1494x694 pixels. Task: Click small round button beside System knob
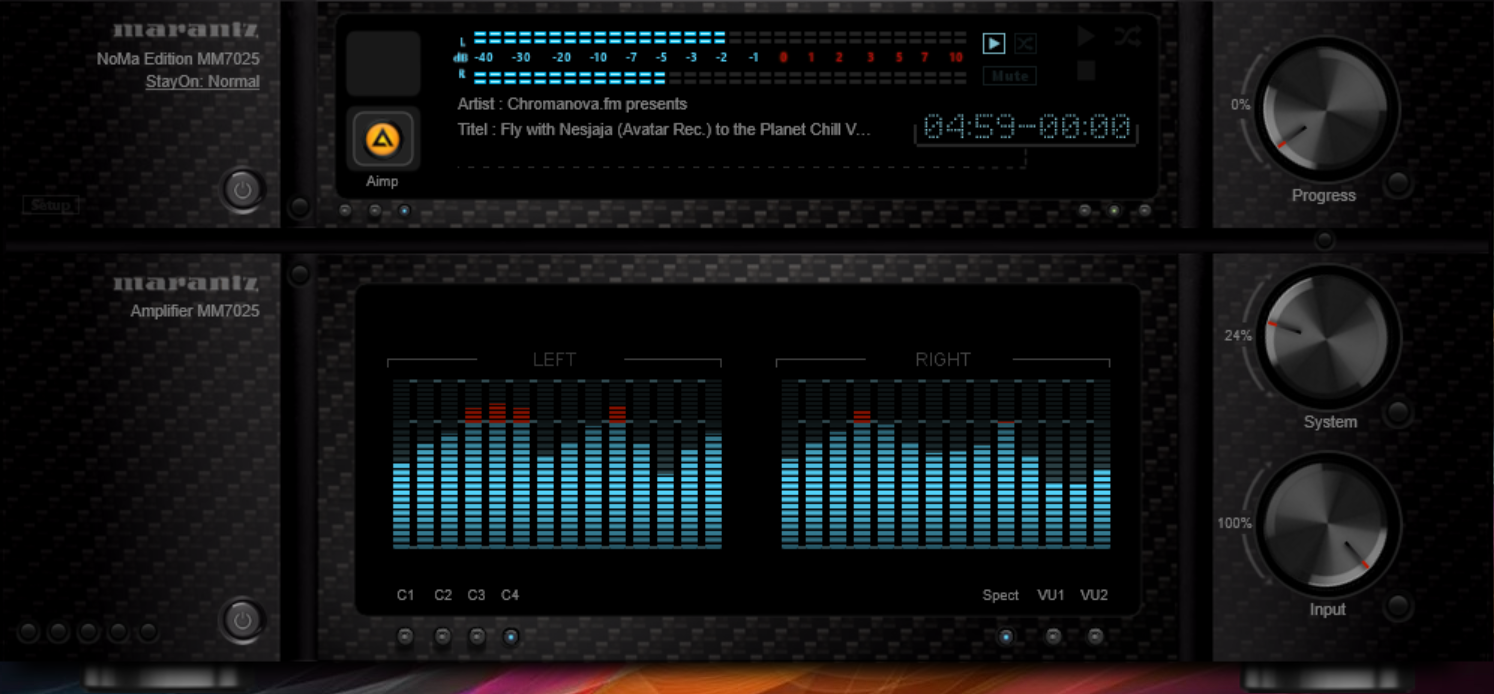pos(1398,412)
